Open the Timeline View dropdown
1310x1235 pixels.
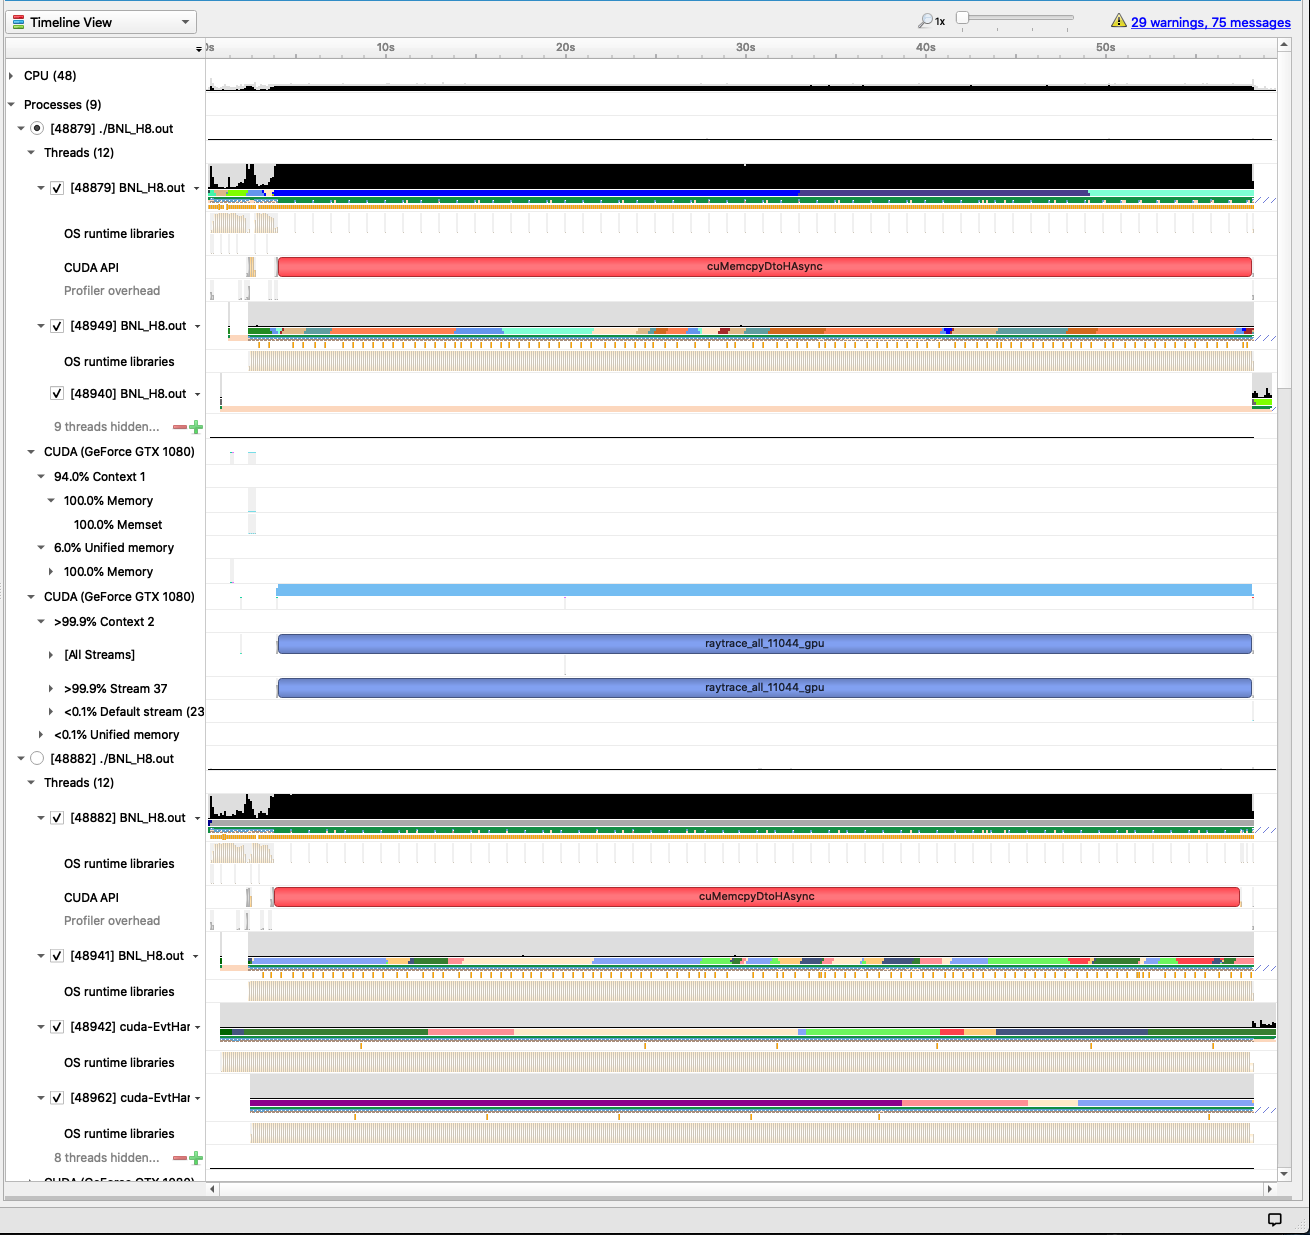(103, 22)
